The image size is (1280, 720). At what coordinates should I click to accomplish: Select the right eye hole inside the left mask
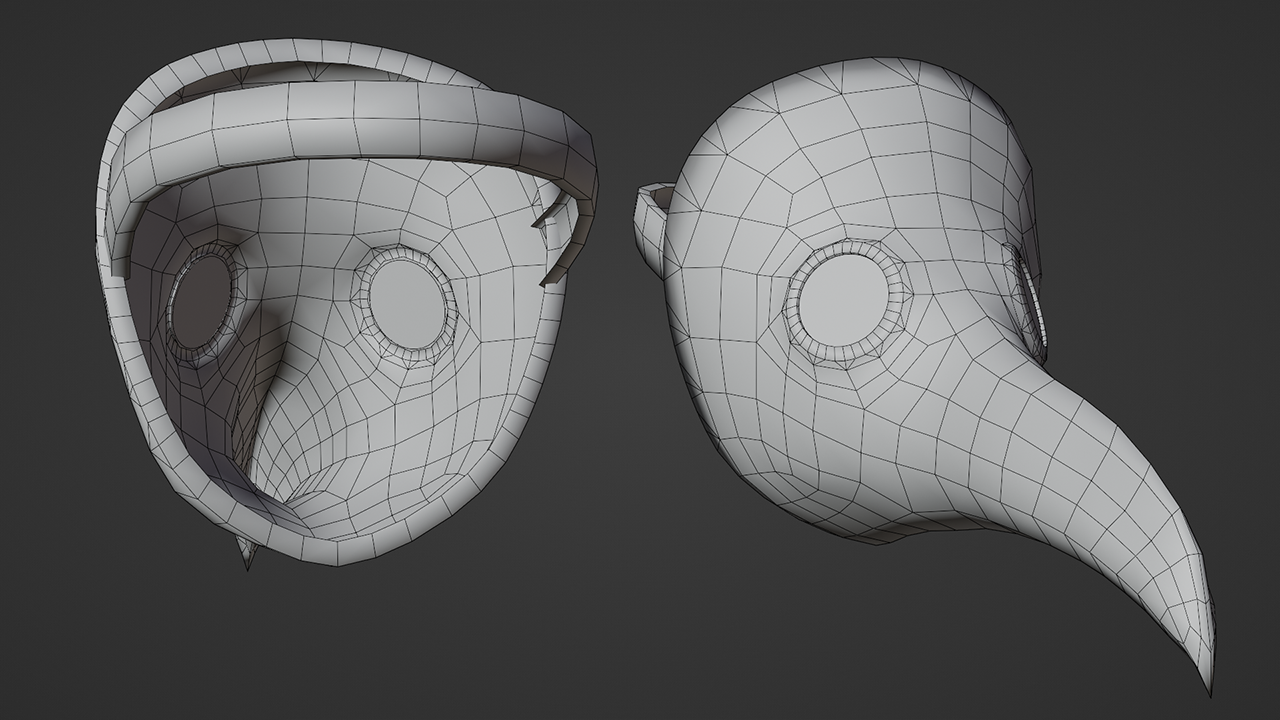pyautogui.click(x=407, y=304)
